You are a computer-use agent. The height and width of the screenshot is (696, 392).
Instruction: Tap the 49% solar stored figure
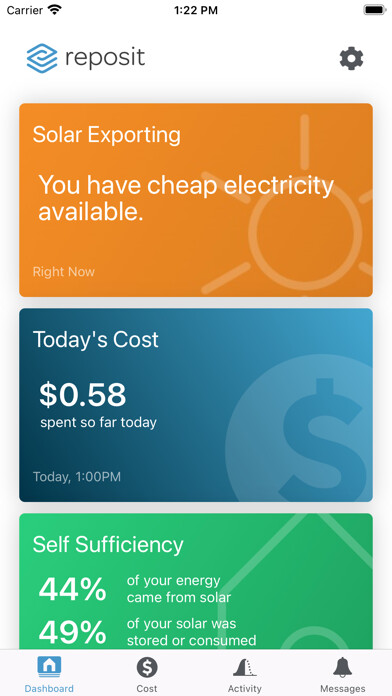72,632
